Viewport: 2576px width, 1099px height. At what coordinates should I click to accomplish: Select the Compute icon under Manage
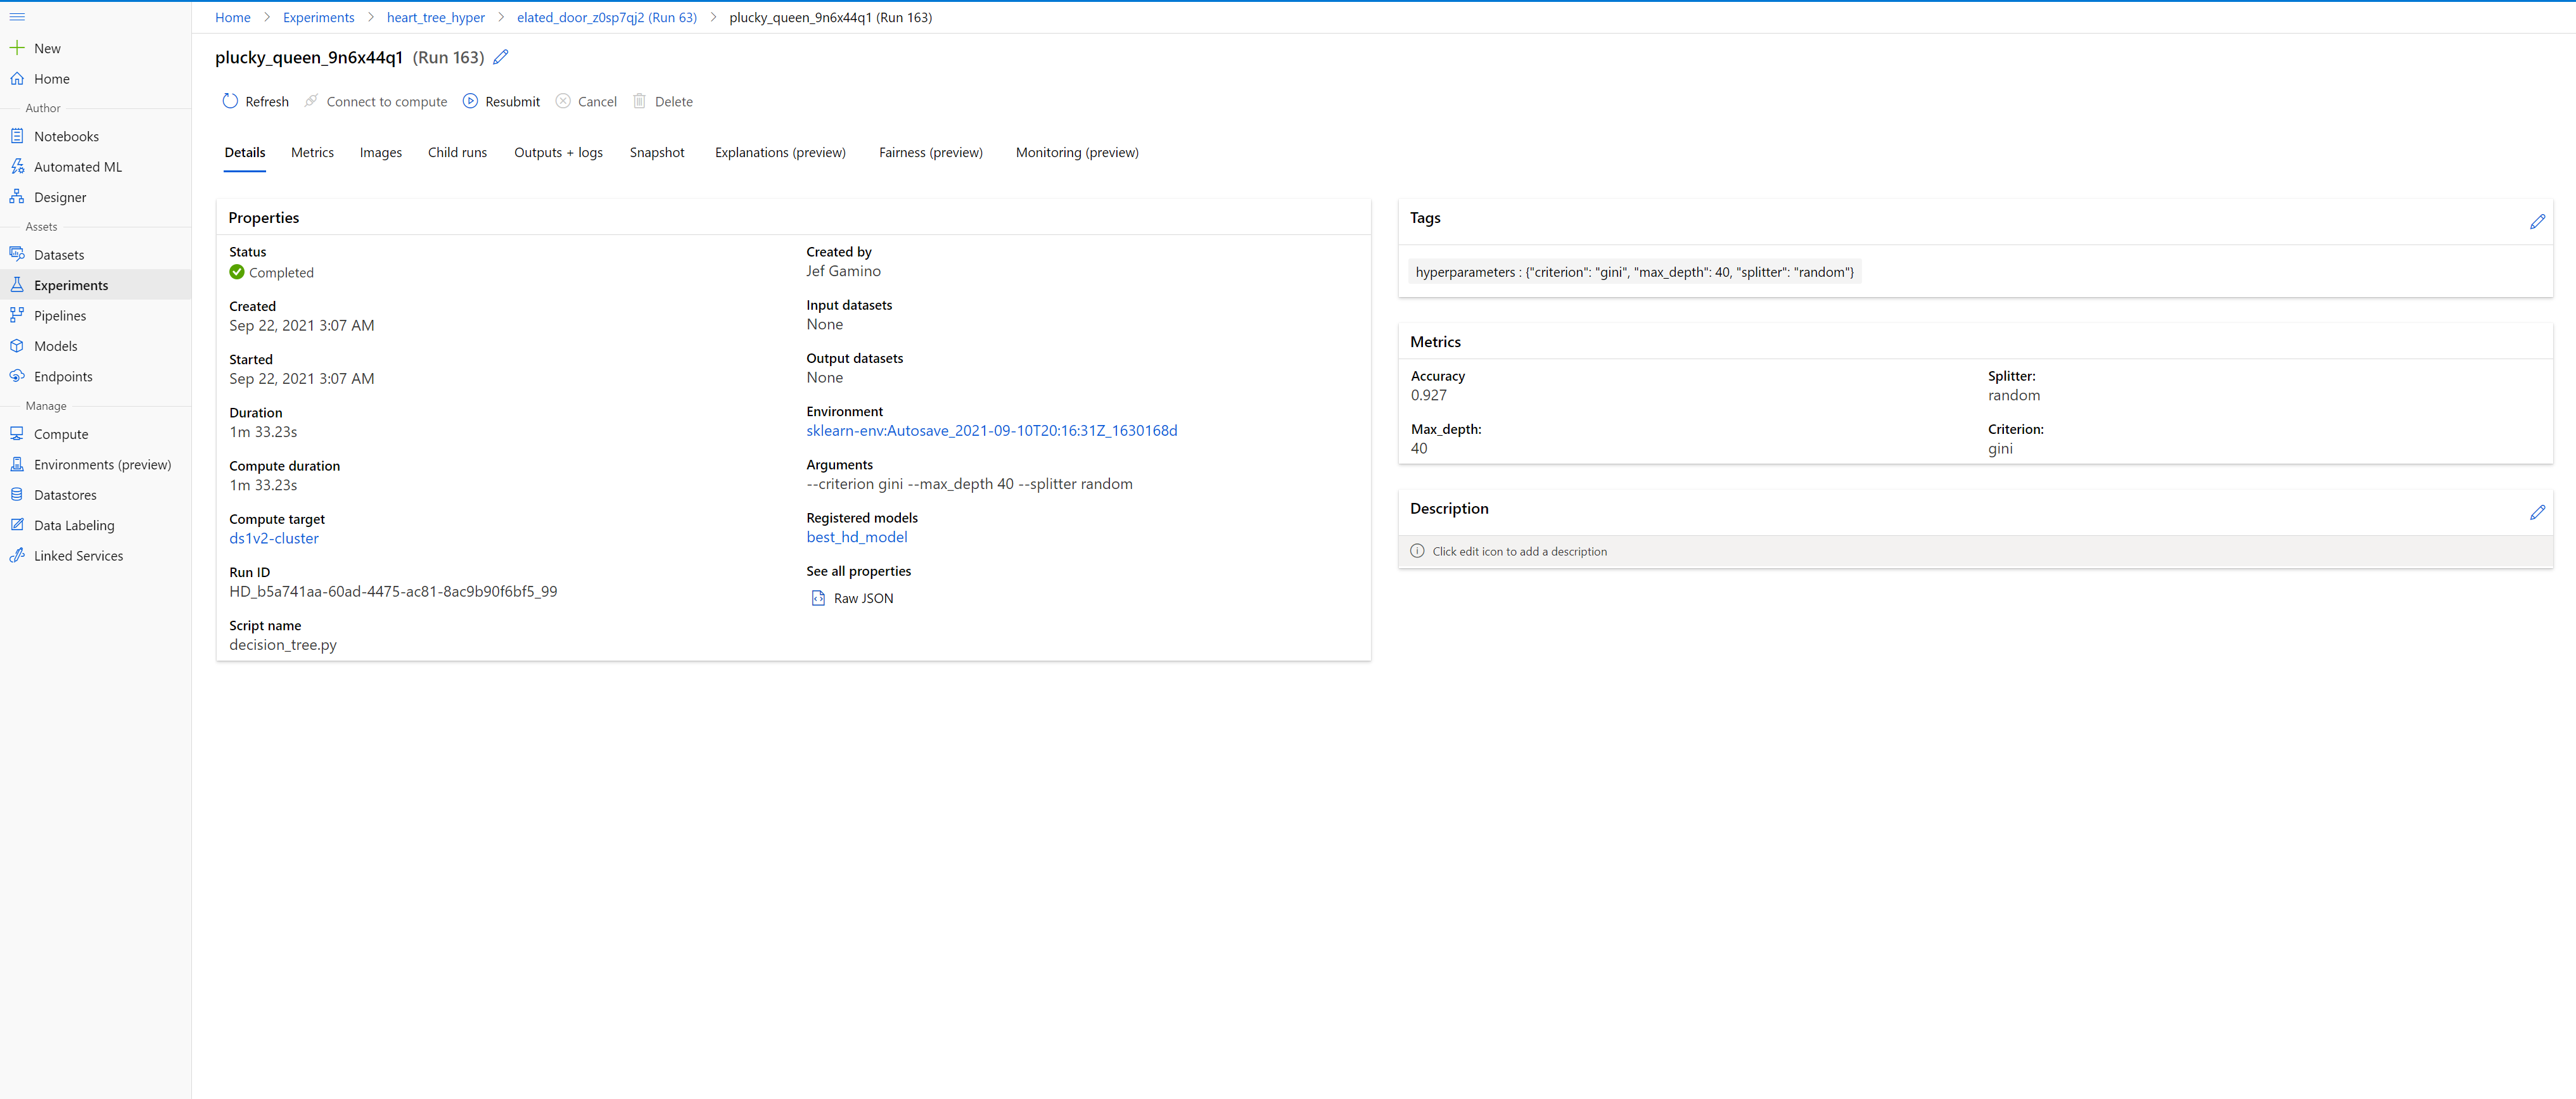[x=17, y=434]
